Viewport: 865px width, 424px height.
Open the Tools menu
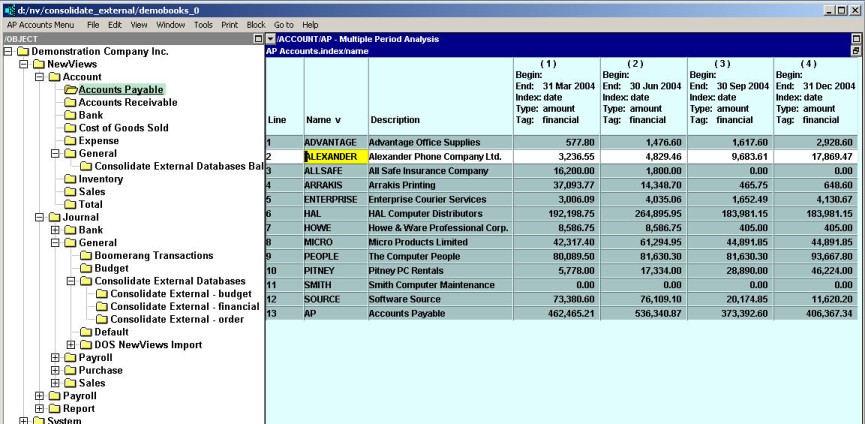click(203, 24)
